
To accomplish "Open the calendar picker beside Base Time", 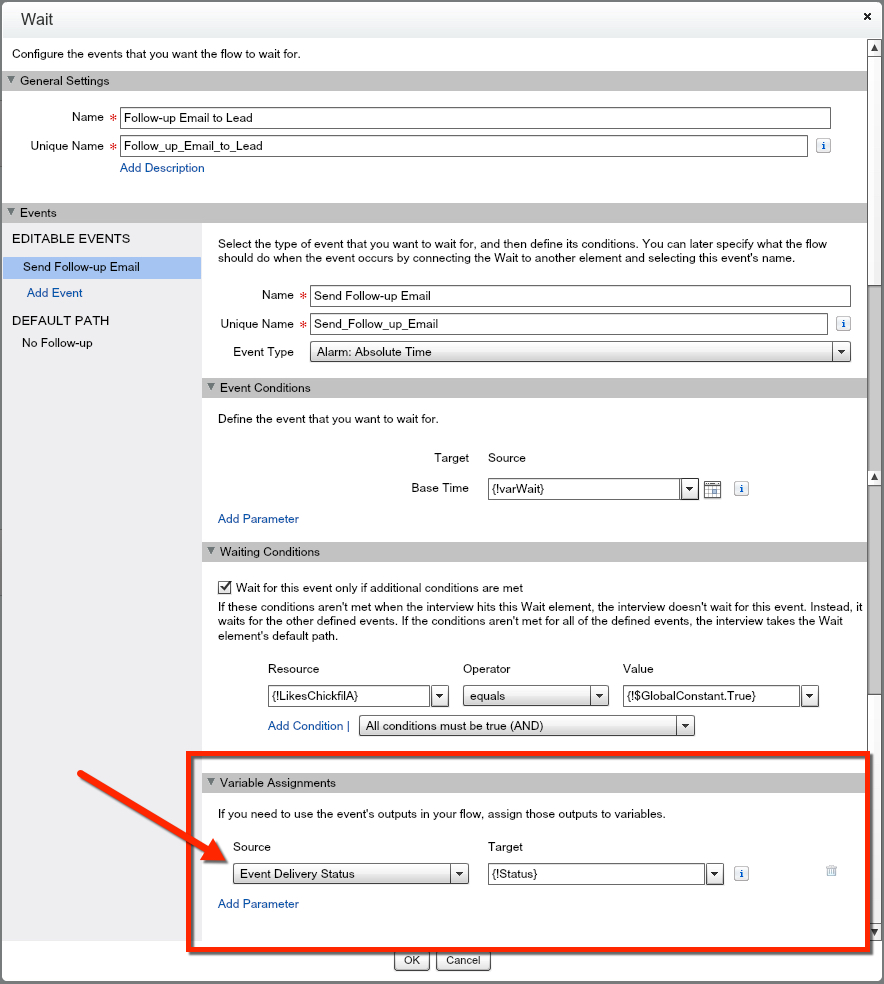I will point(712,489).
